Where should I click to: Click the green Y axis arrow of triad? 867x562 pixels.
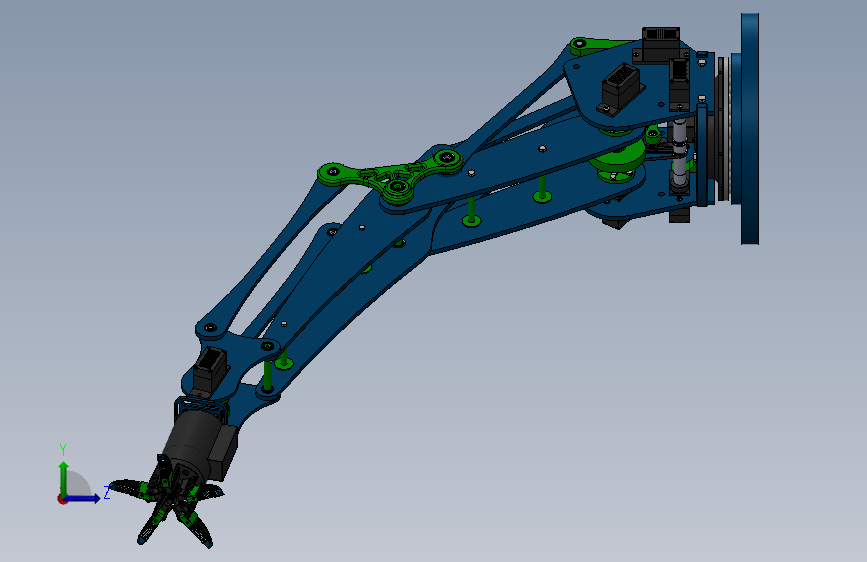point(64,479)
